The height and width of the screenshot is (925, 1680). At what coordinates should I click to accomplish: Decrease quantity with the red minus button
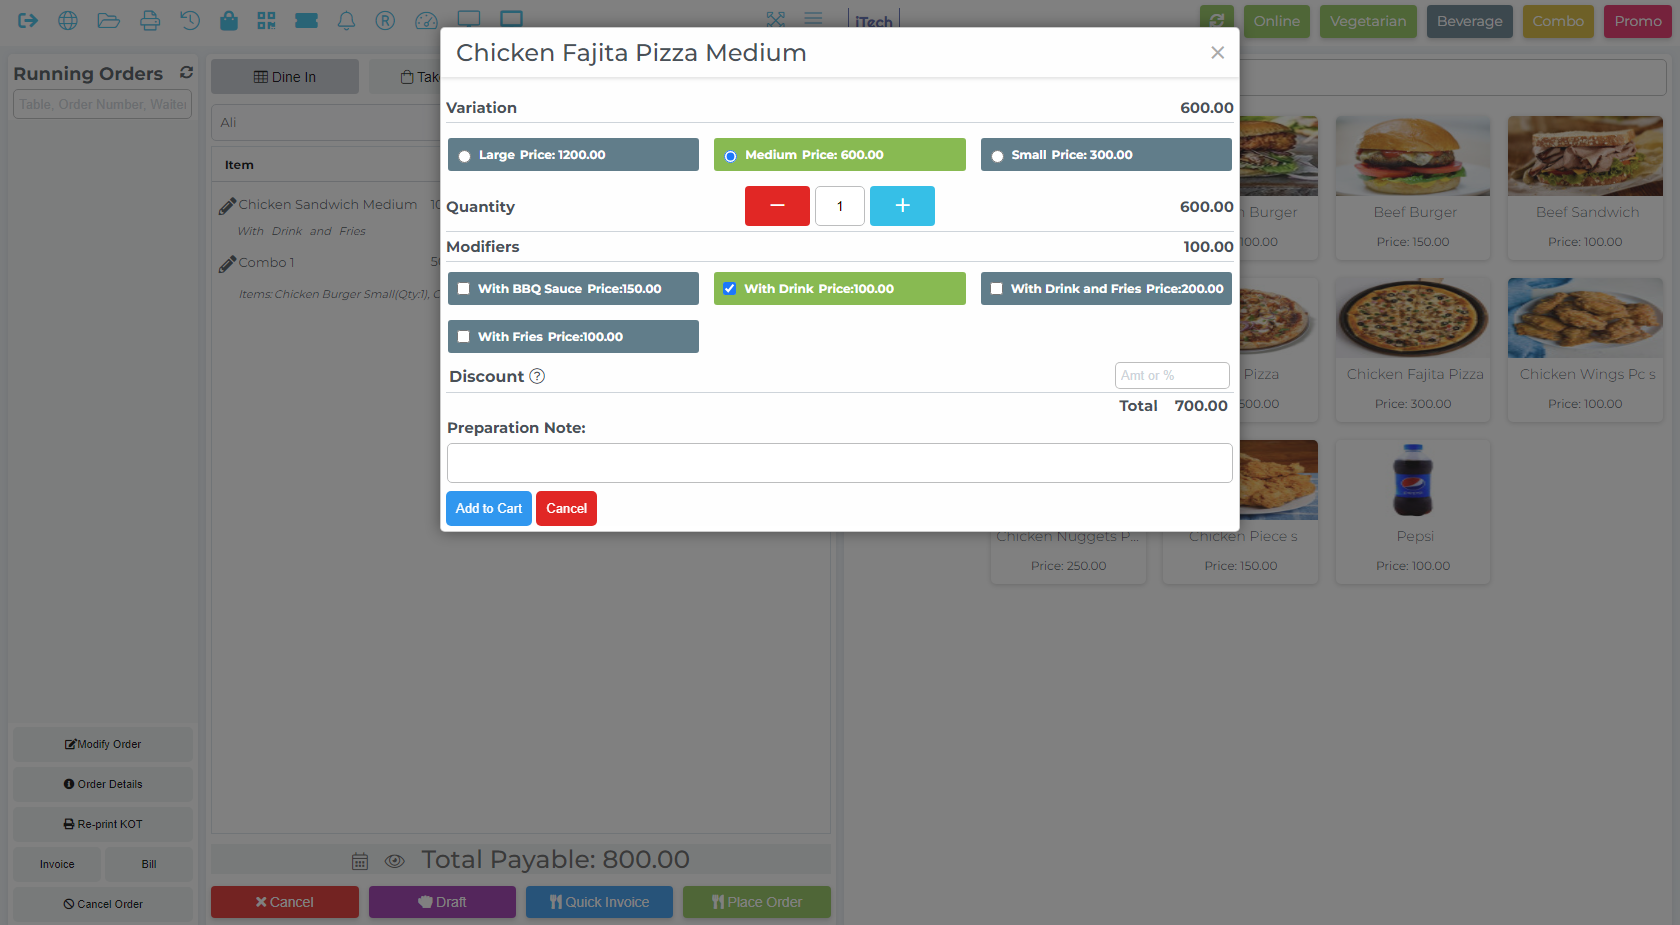tap(777, 206)
